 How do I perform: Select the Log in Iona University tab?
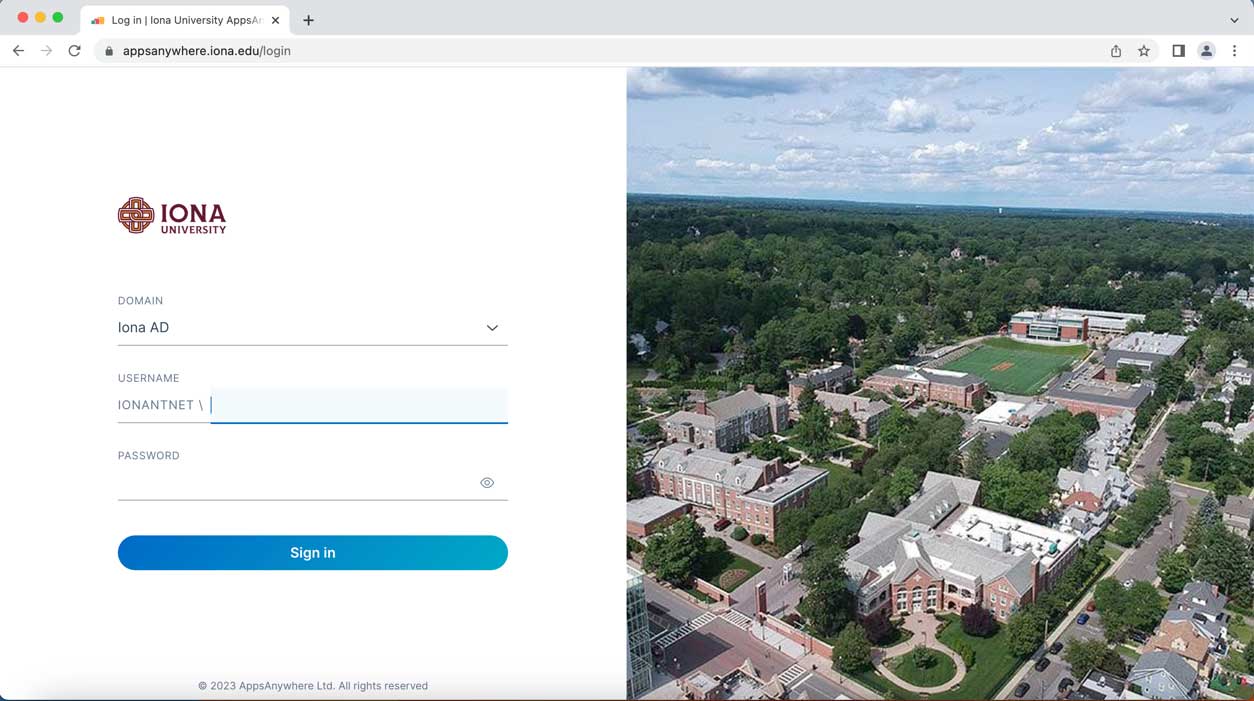click(x=185, y=20)
